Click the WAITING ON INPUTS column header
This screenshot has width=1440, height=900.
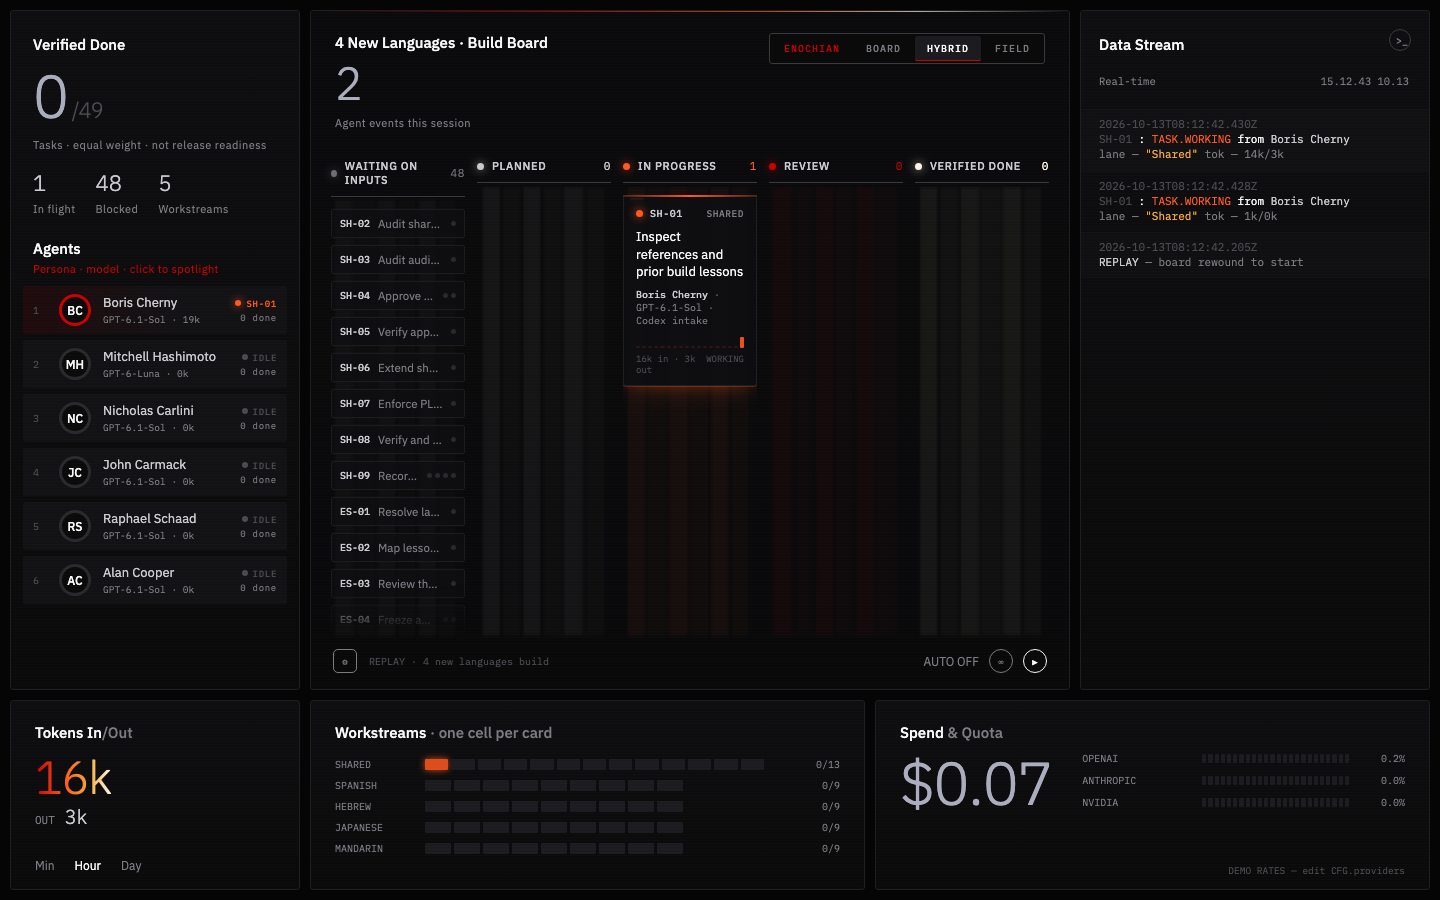coord(398,173)
